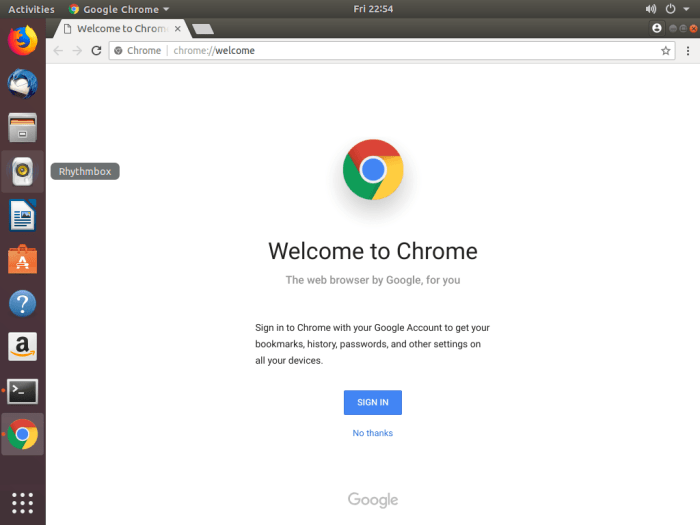Reload the welcome page

point(96,50)
